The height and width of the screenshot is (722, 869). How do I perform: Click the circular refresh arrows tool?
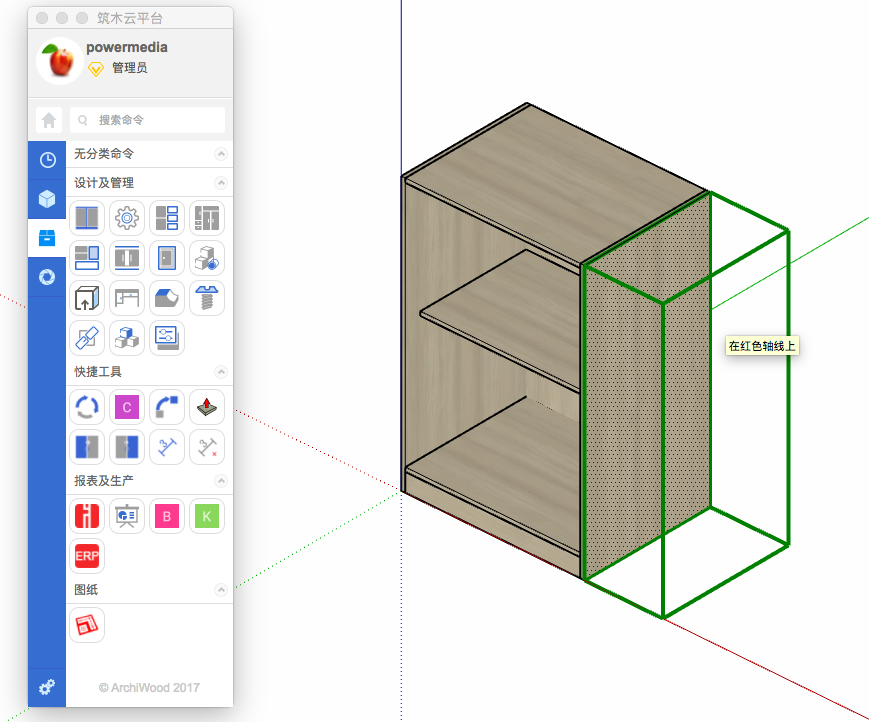click(87, 407)
